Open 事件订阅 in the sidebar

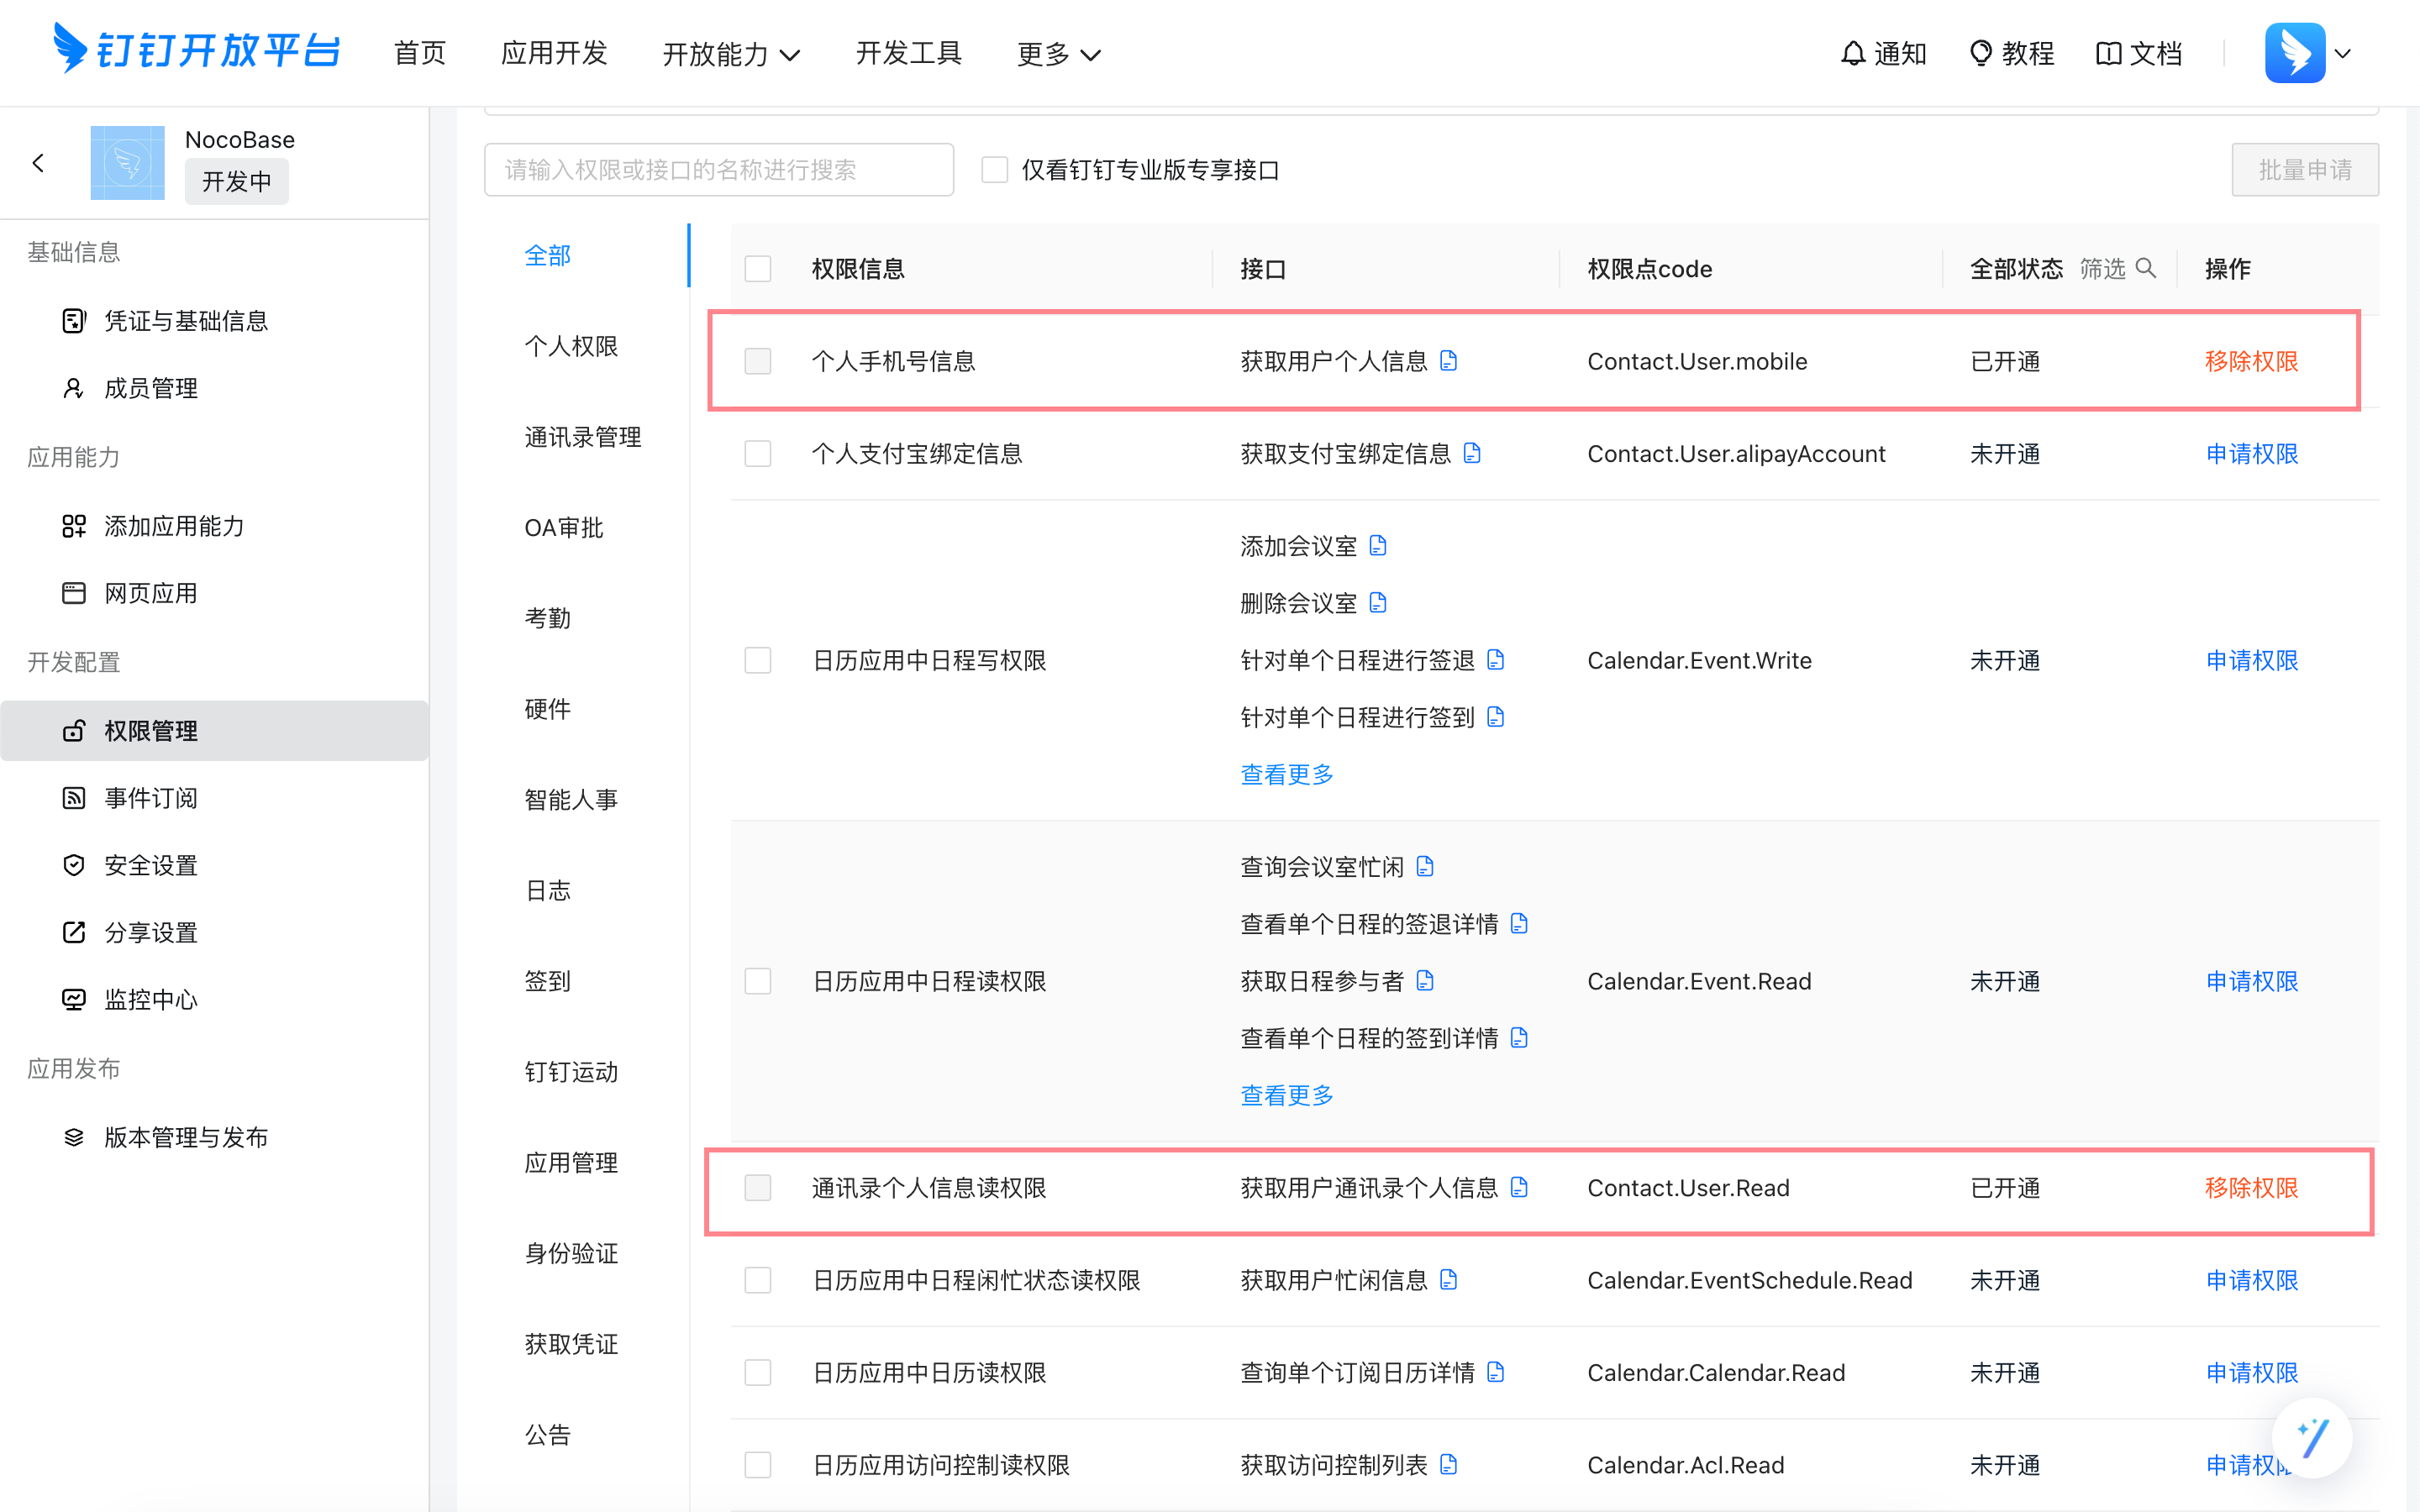(x=151, y=798)
